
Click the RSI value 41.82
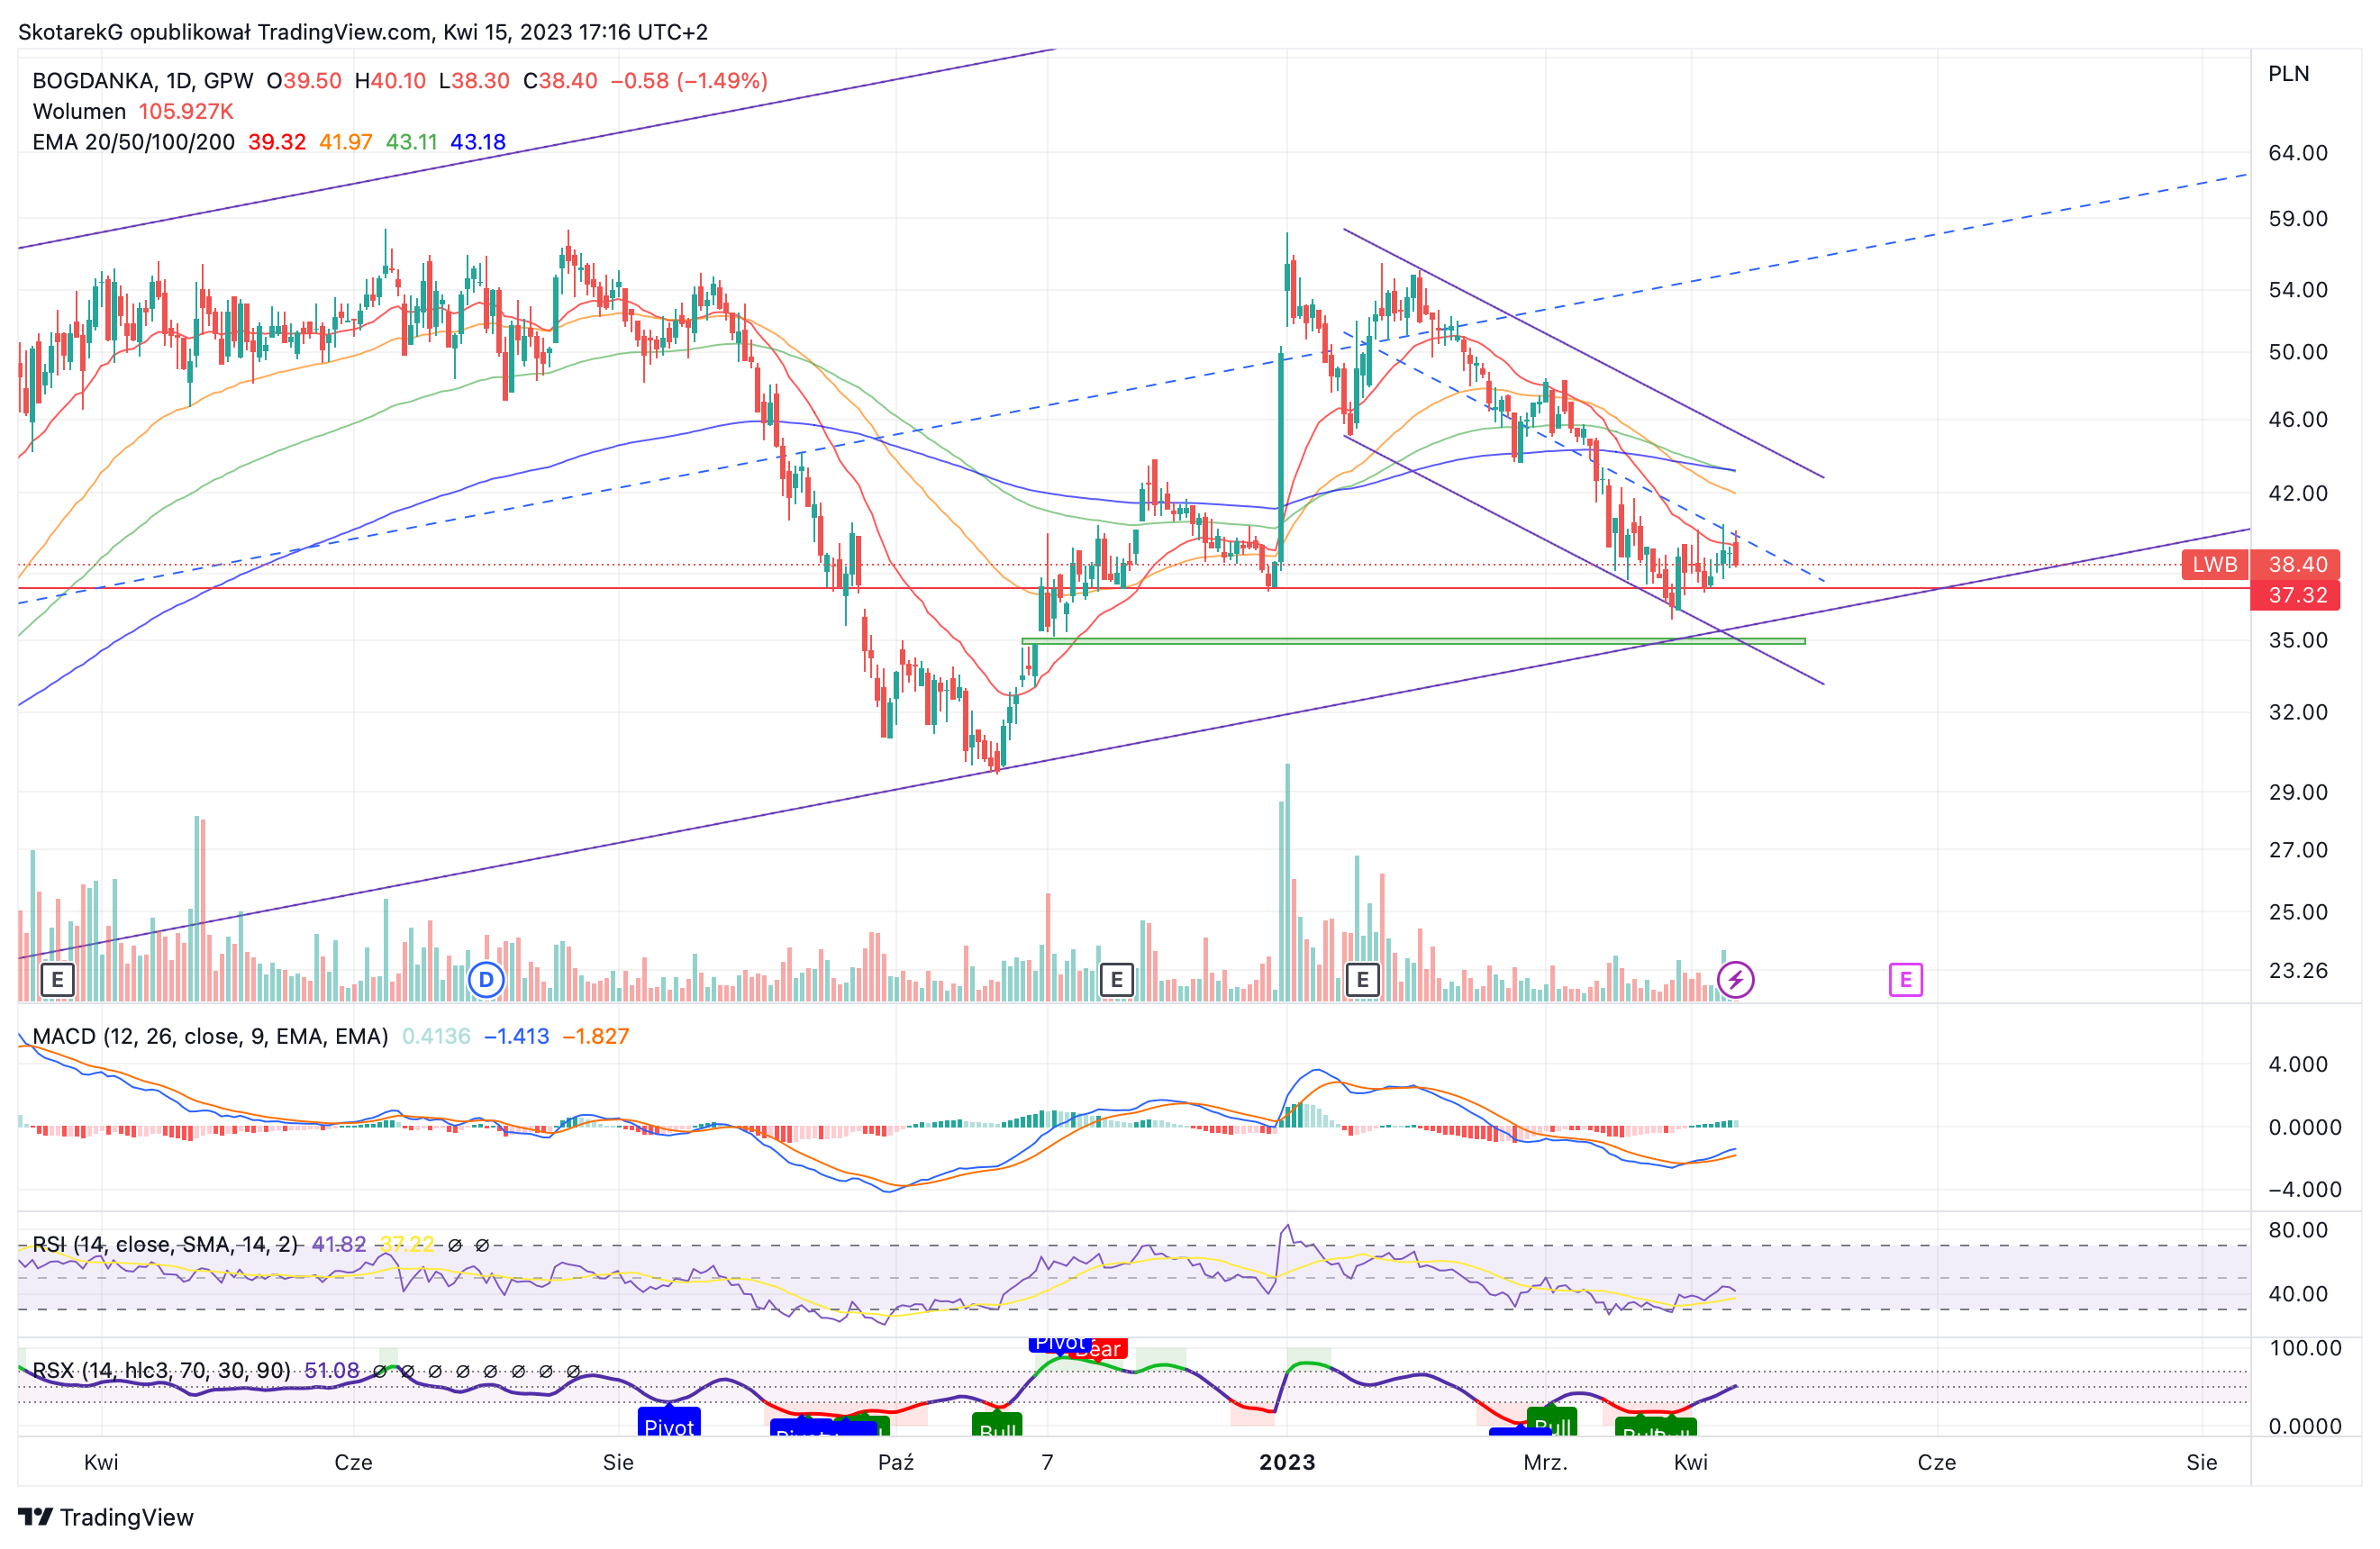(x=339, y=1244)
